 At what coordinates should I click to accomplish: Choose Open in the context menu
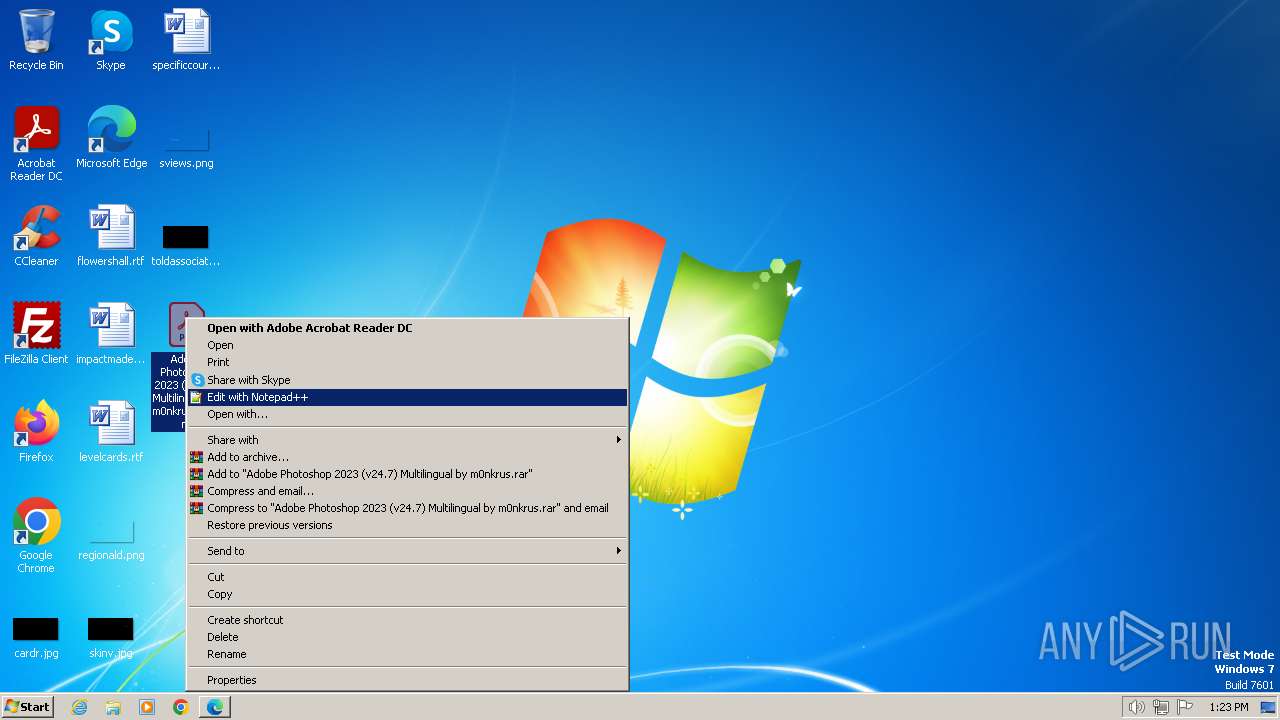pos(408,345)
